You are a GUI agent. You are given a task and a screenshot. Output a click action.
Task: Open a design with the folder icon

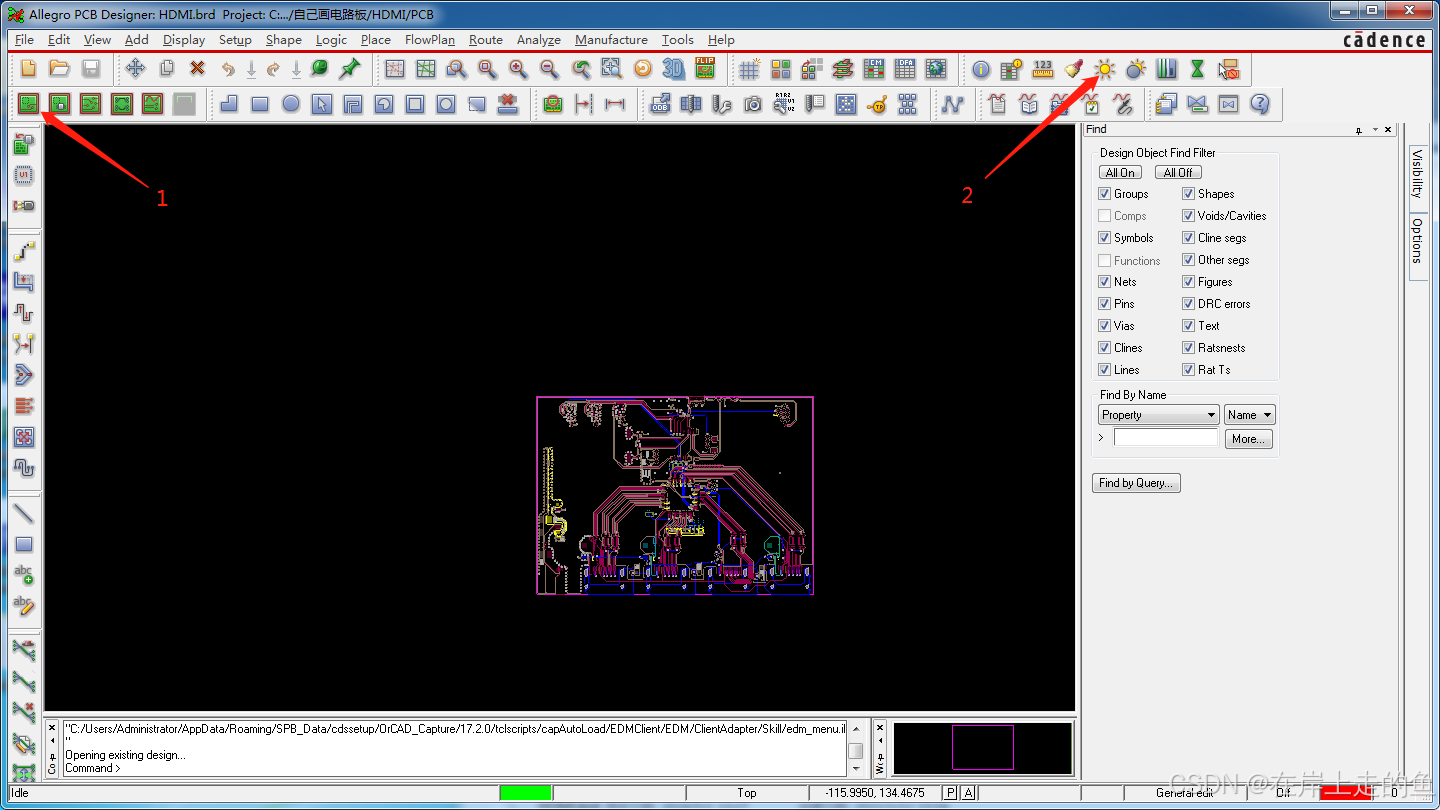pos(59,69)
